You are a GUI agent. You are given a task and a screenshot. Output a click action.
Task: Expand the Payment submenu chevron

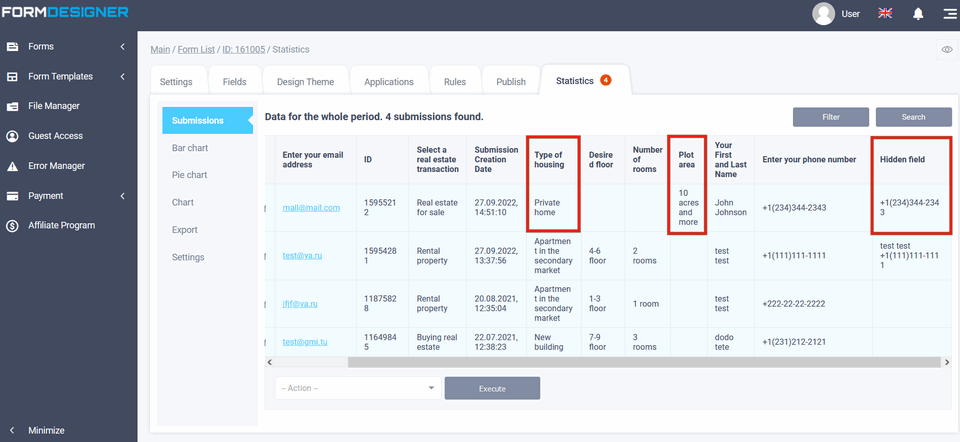[122, 196]
